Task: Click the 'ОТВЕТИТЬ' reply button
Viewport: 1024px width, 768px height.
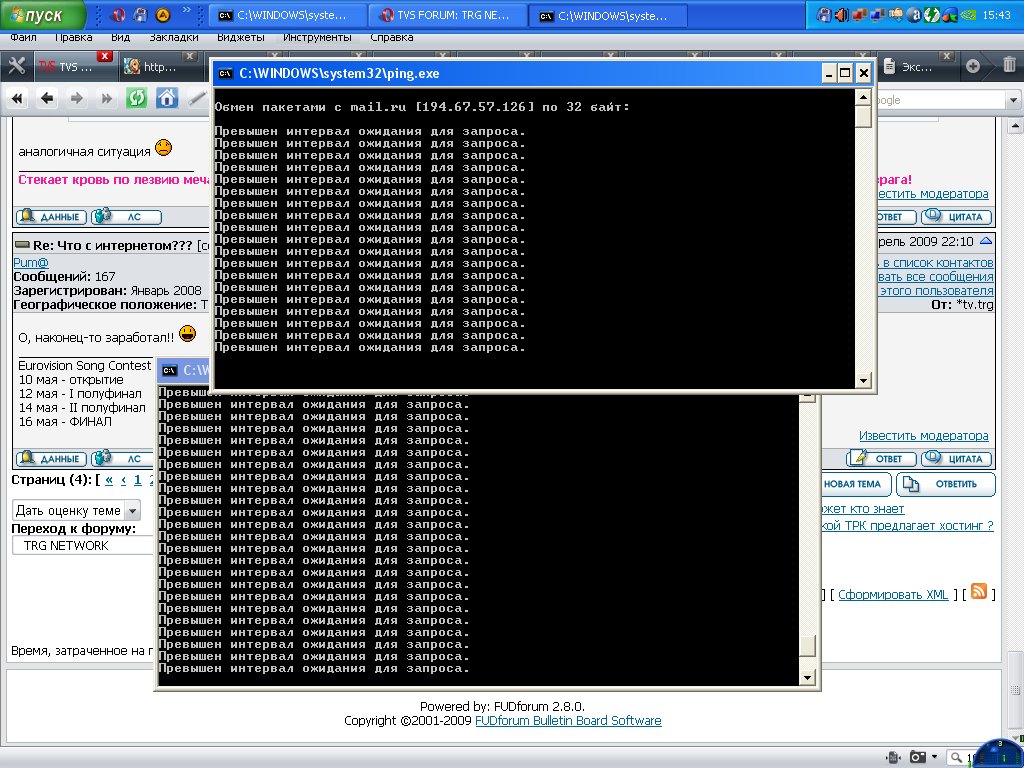Action: click(945, 484)
